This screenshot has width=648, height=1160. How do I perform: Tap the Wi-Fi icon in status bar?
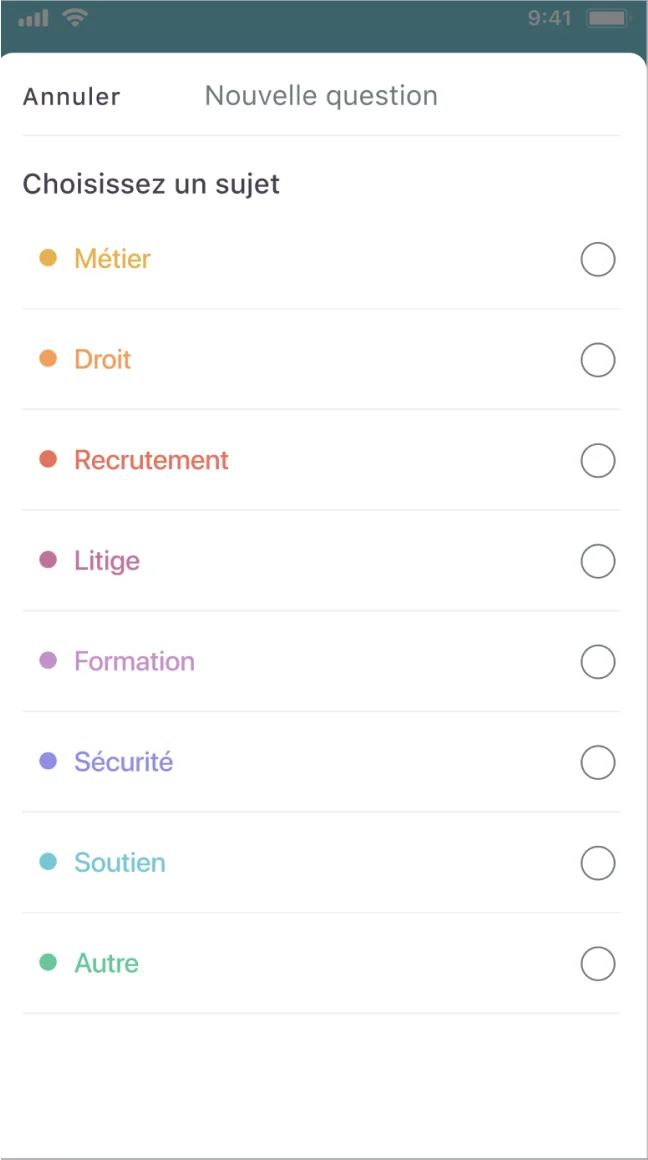(x=75, y=16)
